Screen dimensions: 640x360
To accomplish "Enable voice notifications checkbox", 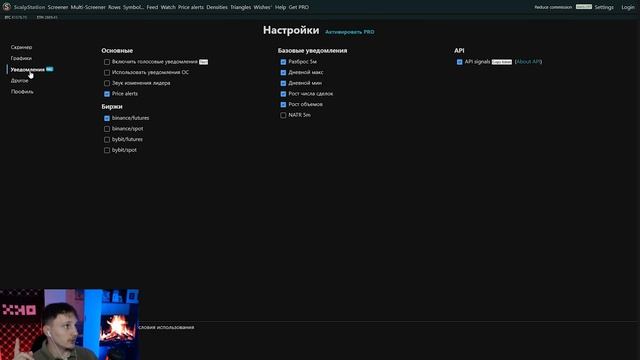I will point(107,62).
